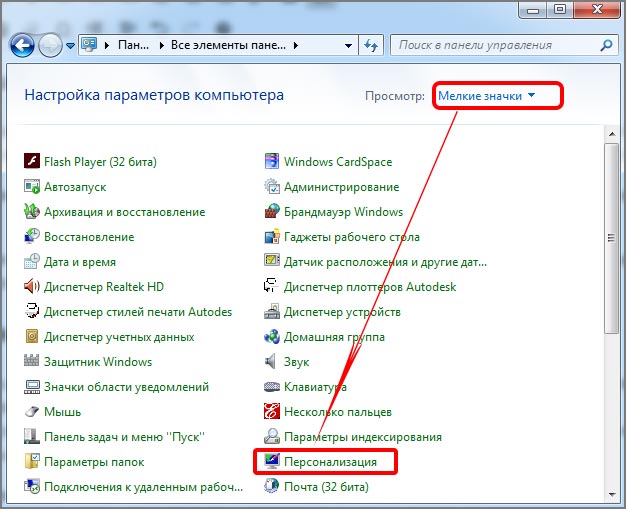Click the Все элементы пане... breadcrumb
The height and width of the screenshot is (509, 626).
[228, 45]
